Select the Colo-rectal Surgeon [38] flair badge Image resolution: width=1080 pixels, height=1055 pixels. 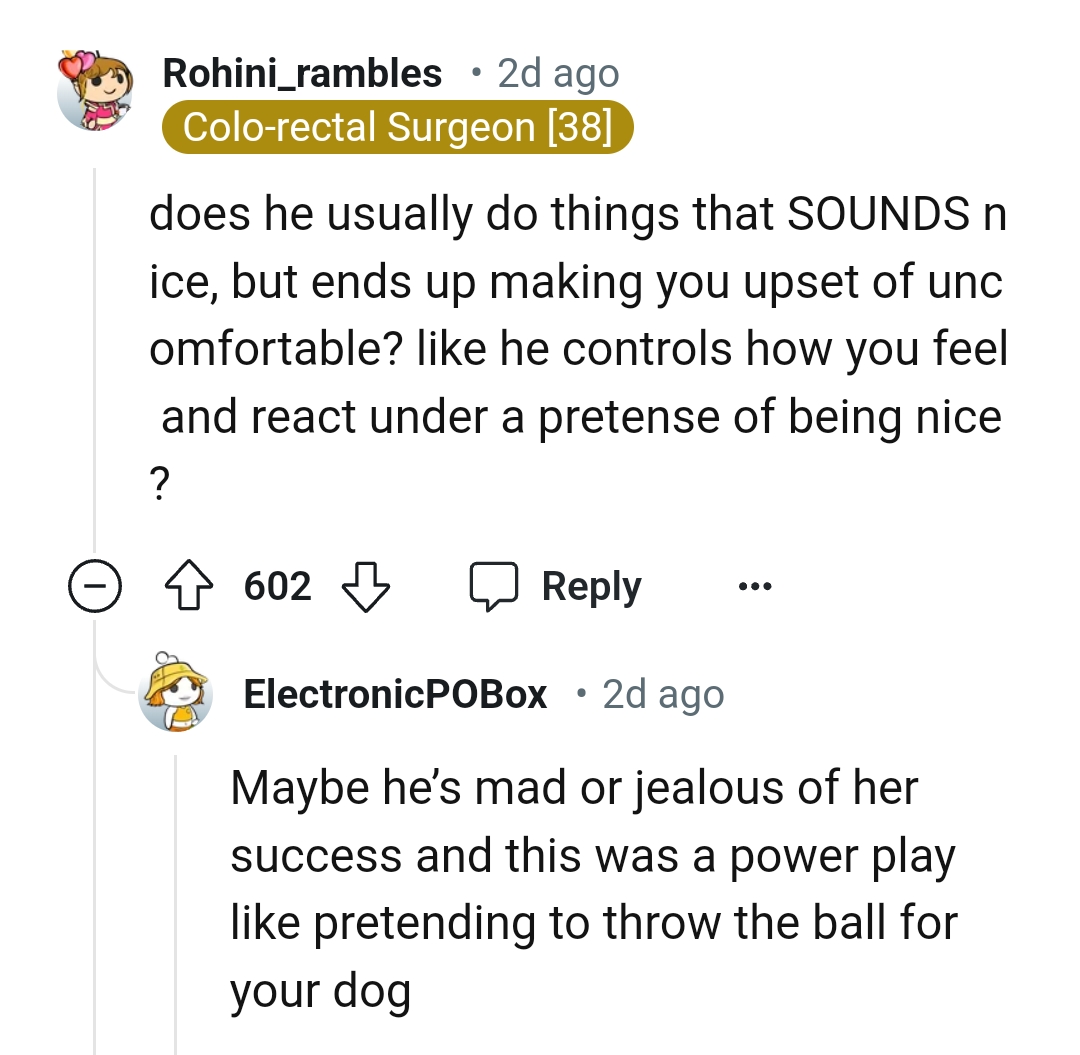[x=398, y=126]
